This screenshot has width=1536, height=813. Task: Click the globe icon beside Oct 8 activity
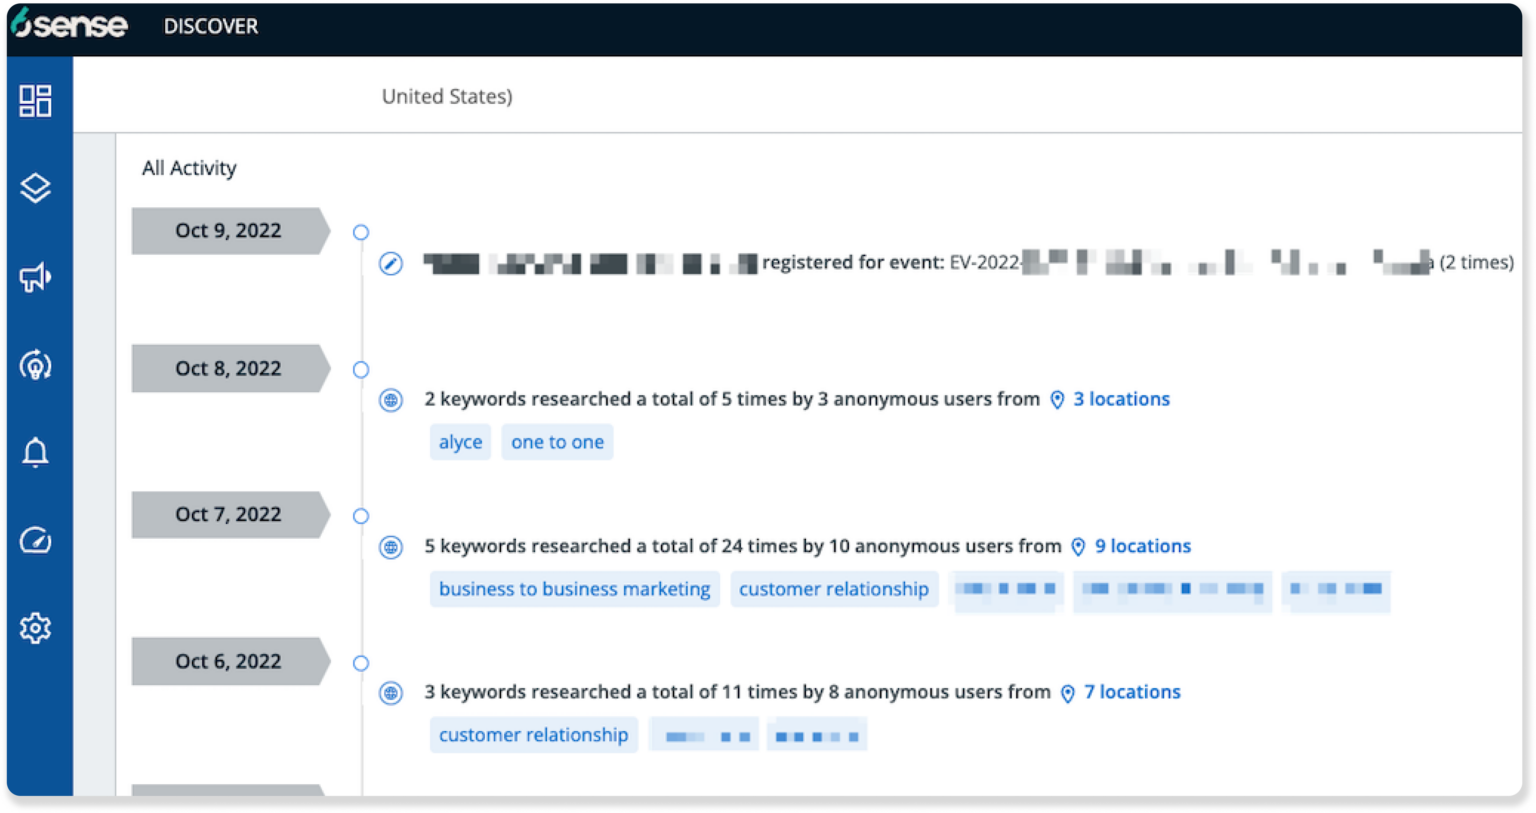(x=390, y=400)
